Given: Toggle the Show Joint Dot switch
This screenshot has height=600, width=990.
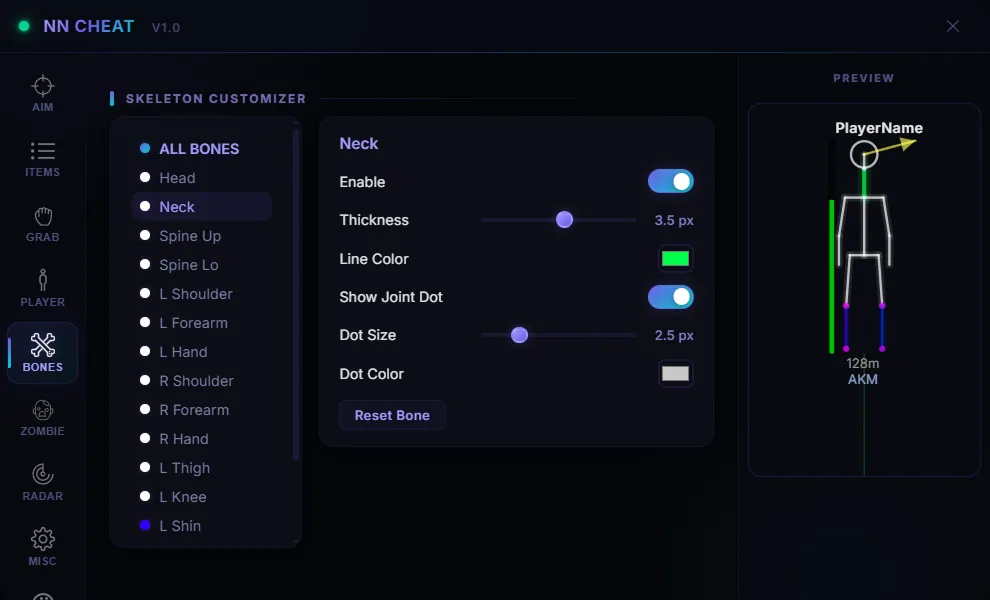Looking at the screenshot, I should click(671, 297).
